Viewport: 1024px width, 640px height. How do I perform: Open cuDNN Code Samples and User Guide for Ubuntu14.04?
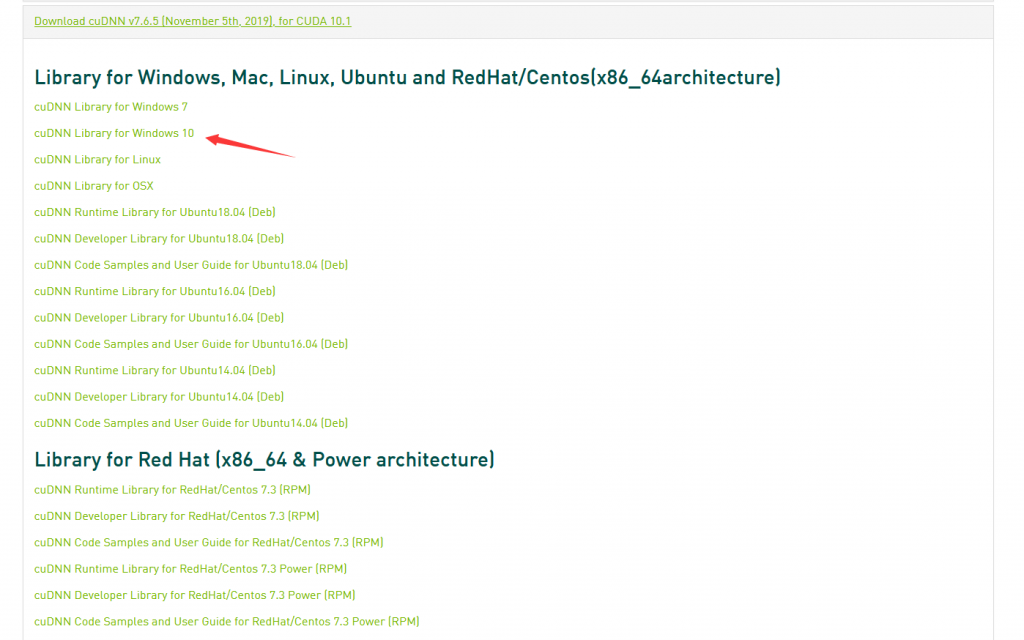191,423
